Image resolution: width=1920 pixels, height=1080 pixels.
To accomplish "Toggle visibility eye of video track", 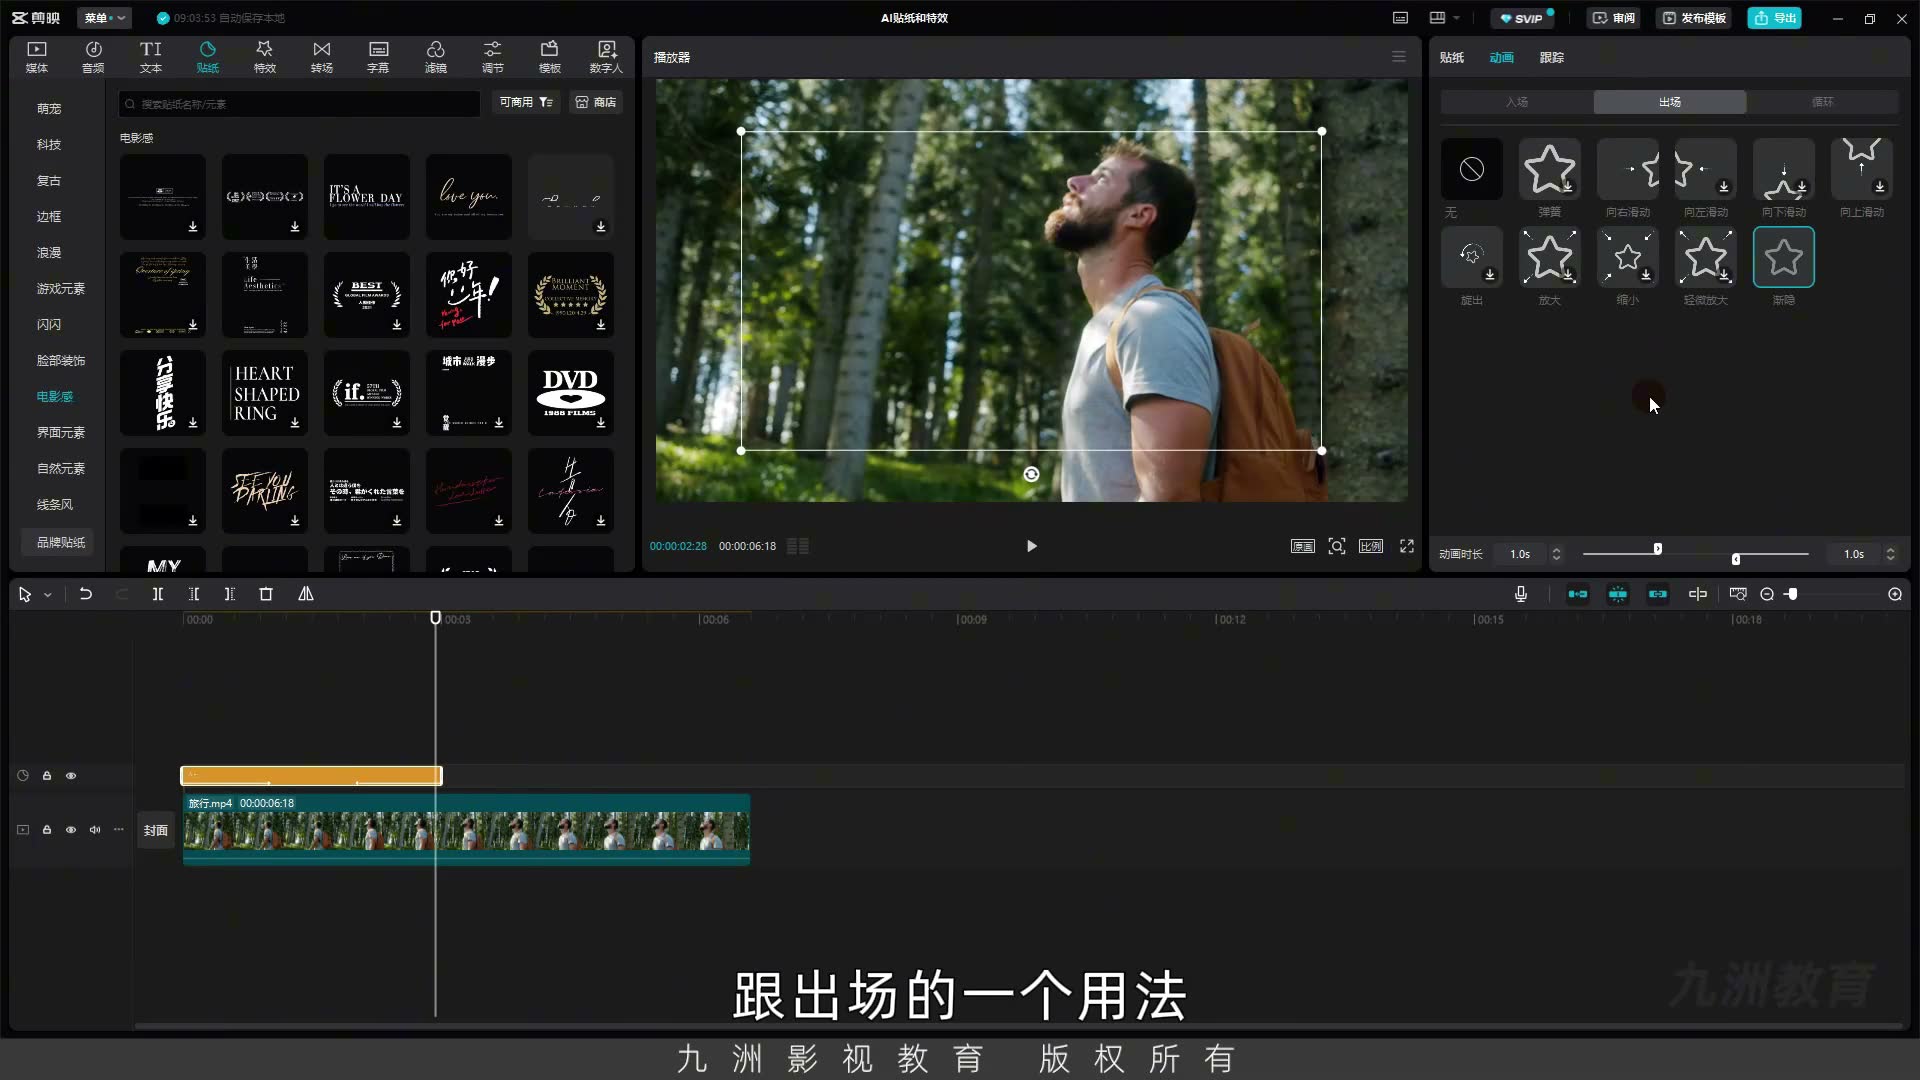I will [71, 830].
